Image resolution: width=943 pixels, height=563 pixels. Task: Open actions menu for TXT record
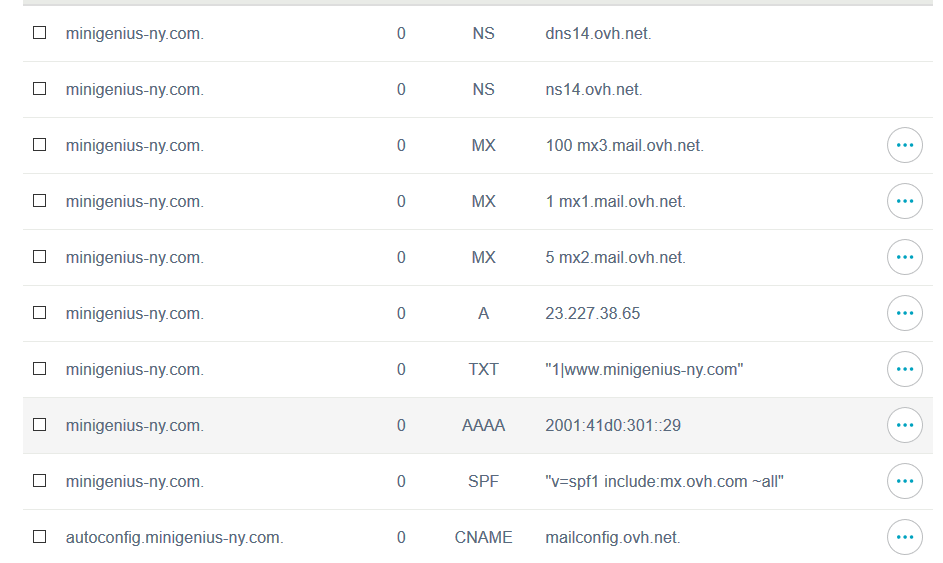(x=904, y=369)
